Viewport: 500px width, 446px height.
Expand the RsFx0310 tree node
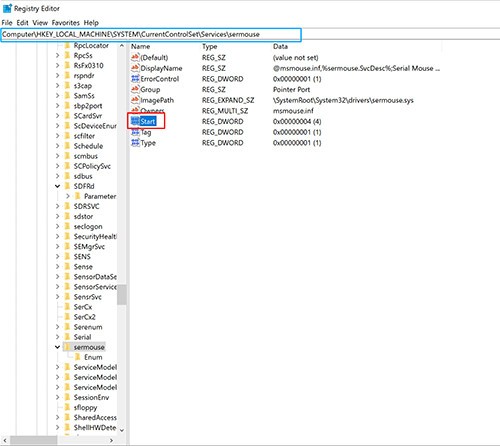[57, 65]
